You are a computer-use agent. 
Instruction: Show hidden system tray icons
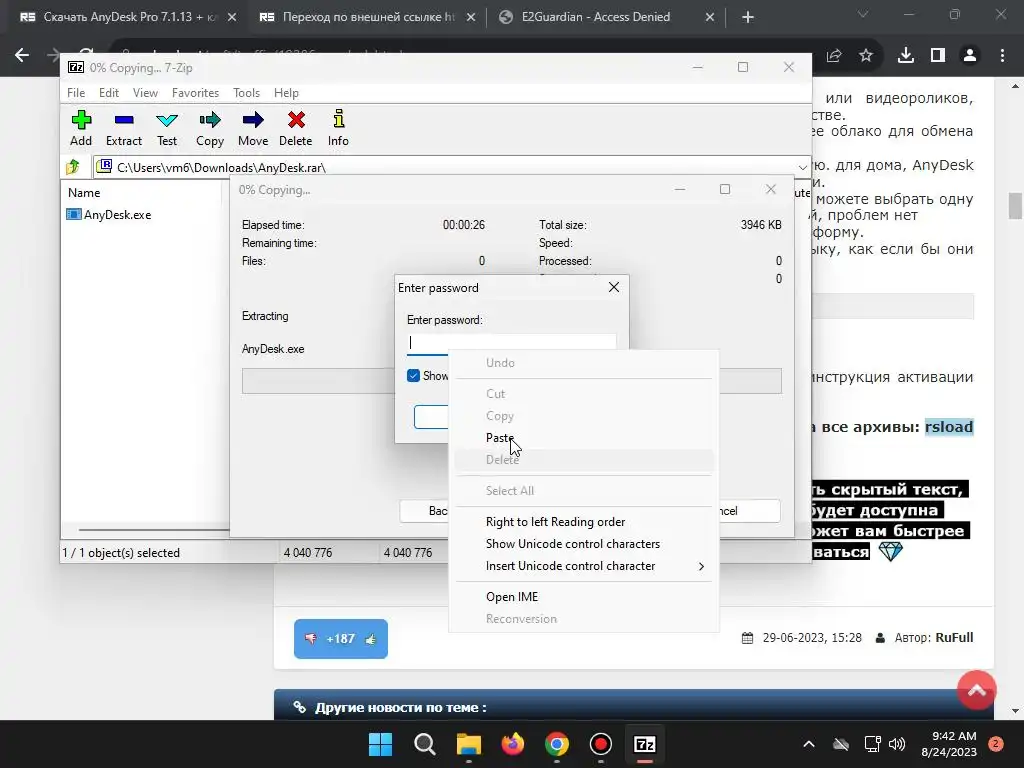coord(808,744)
